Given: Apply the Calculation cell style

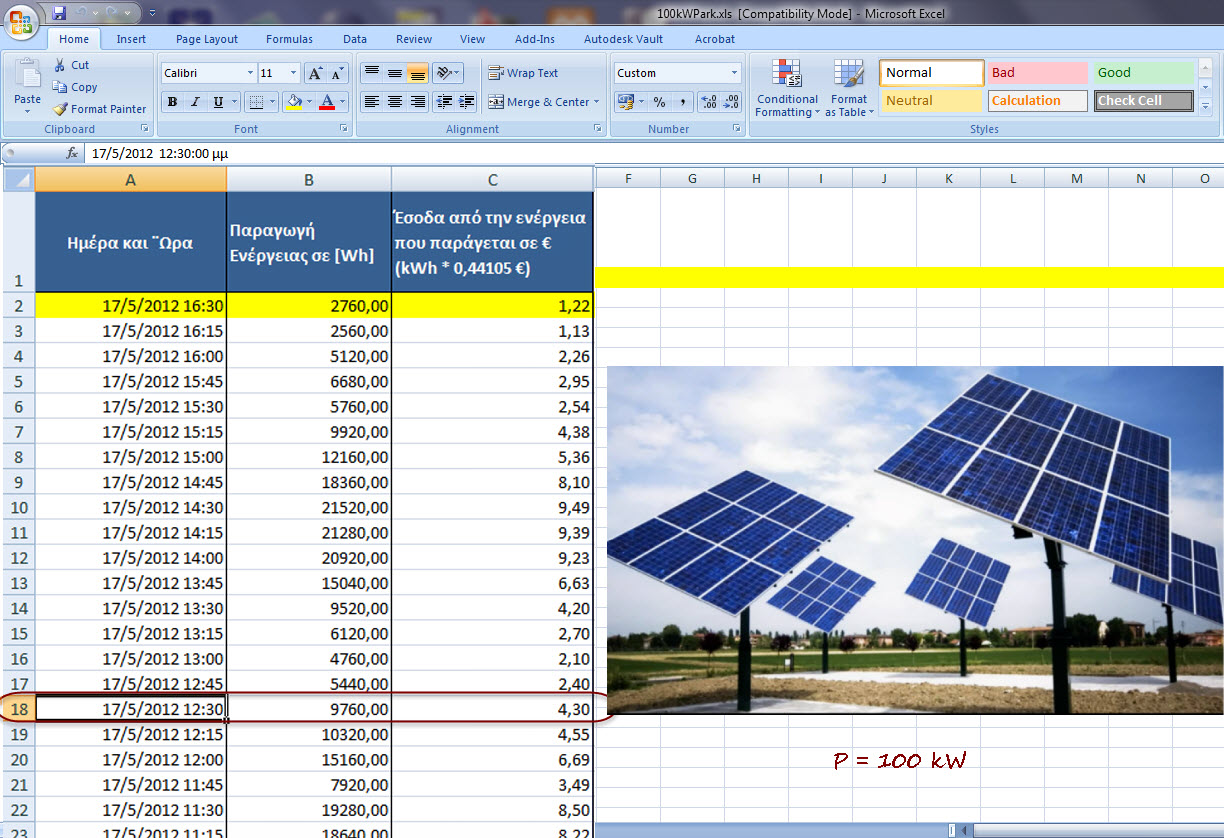Looking at the screenshot, I should point(1037,101).
